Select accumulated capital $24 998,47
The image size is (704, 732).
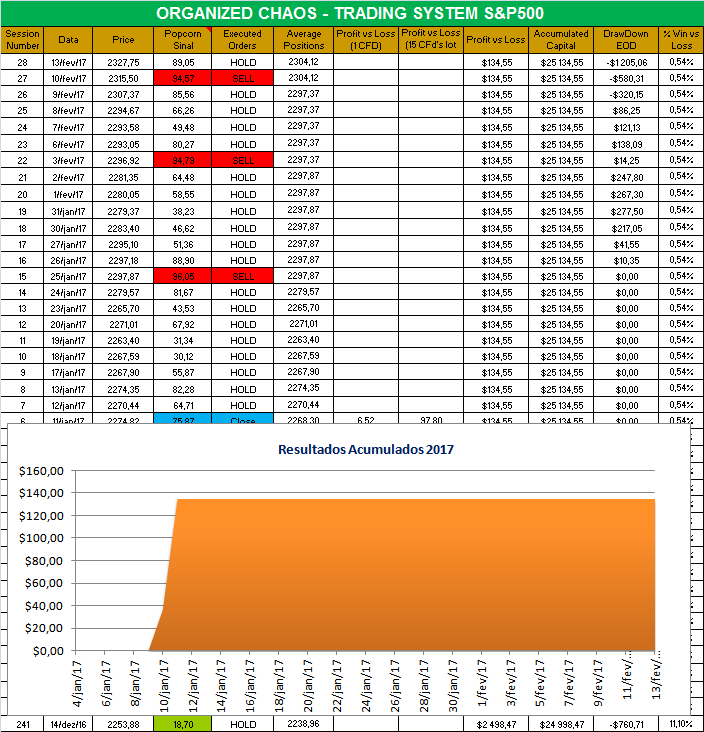561,724
